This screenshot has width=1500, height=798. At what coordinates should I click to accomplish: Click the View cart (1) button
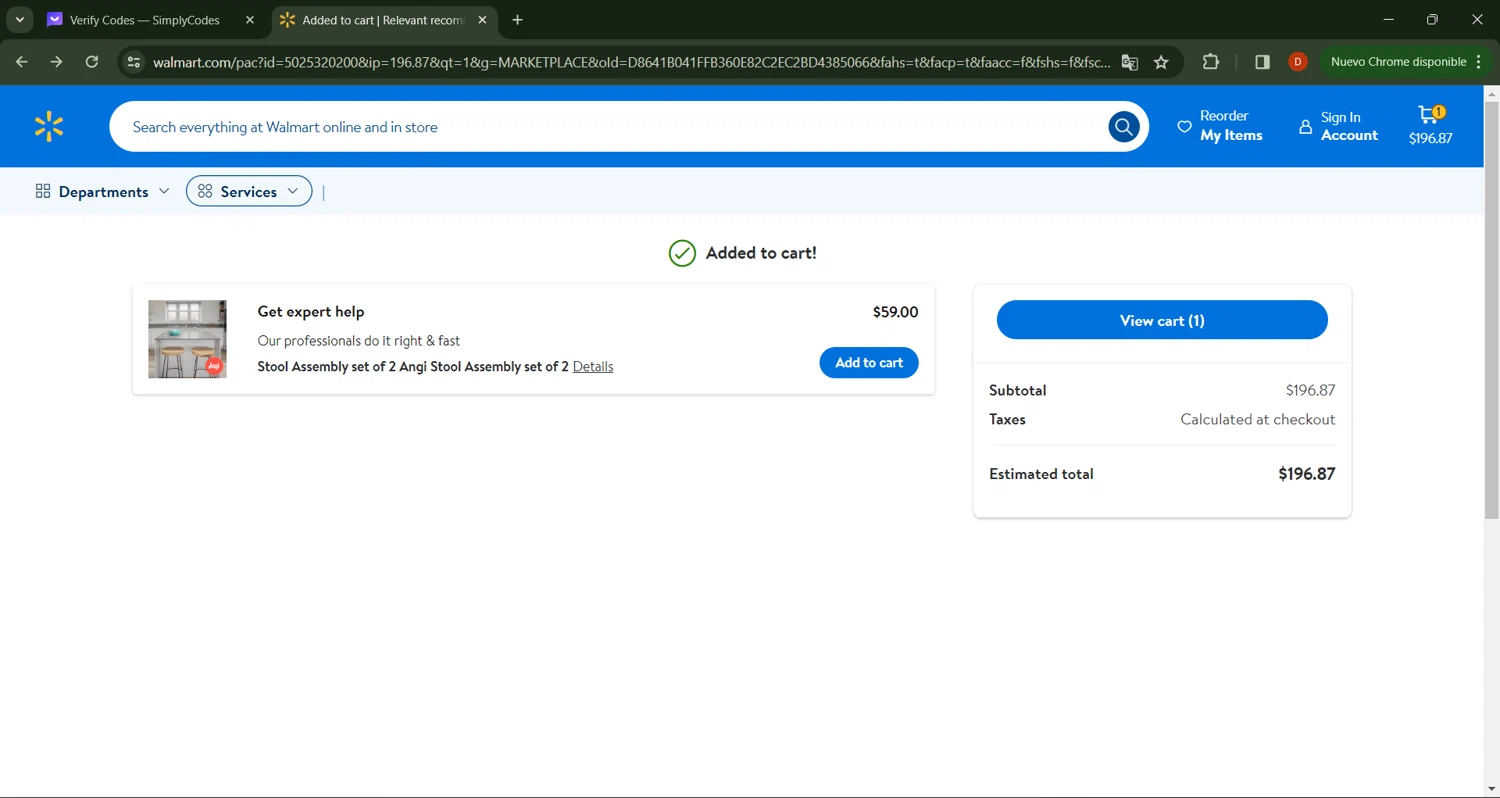[x=1162, y=320]
